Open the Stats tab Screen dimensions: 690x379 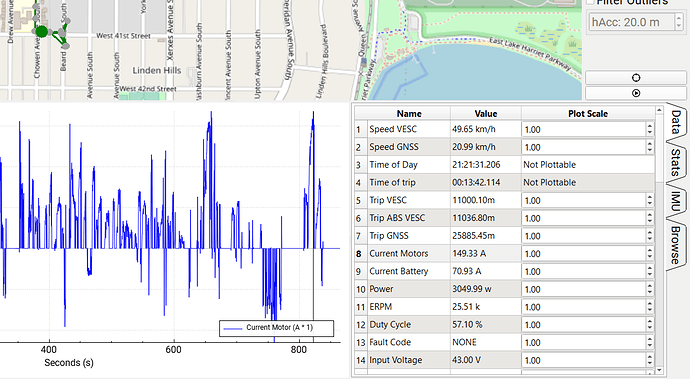click(675, 162)
